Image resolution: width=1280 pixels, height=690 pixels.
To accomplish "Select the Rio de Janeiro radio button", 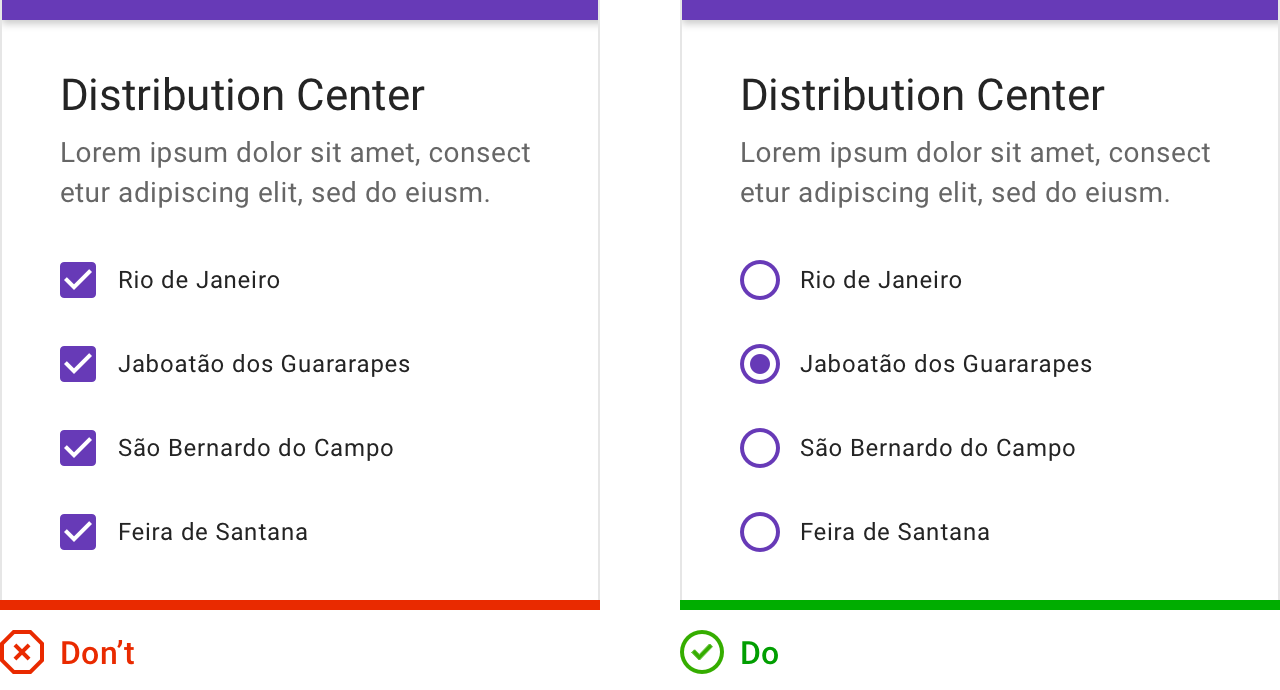I will (x=760, y=280).
